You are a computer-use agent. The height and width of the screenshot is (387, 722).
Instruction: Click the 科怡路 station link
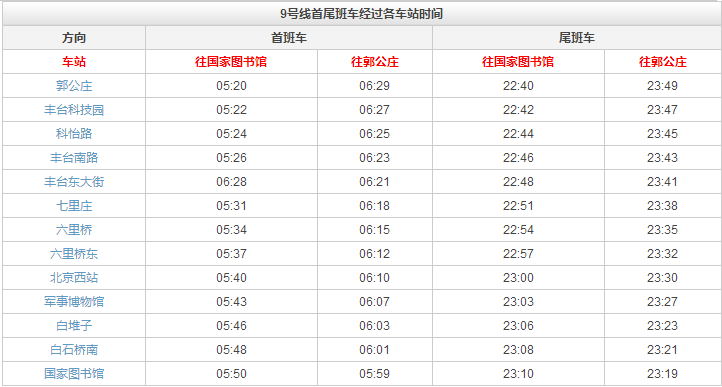pos(74,134)
